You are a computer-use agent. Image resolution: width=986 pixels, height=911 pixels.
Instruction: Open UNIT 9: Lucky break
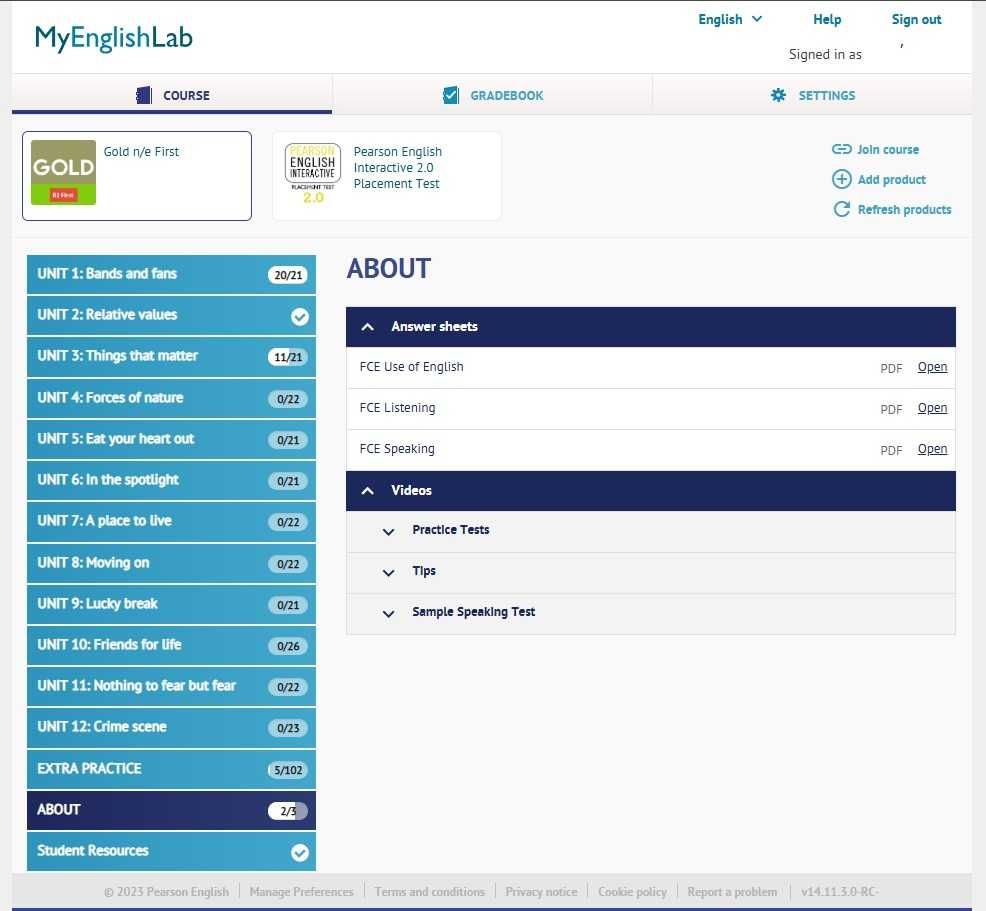(171, 604)
